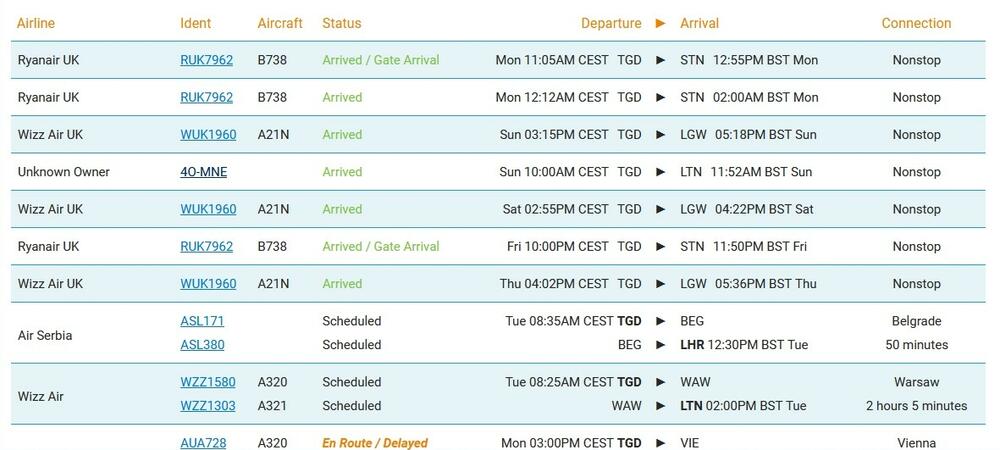Click the Departure column header
Viewport: 1000px width, 450px height.
coord(611,23)
